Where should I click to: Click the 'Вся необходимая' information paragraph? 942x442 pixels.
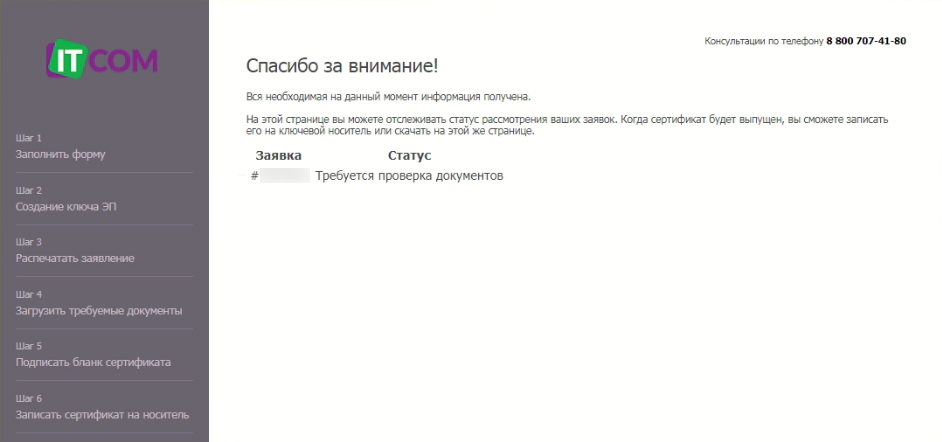(x=388, y=97)
